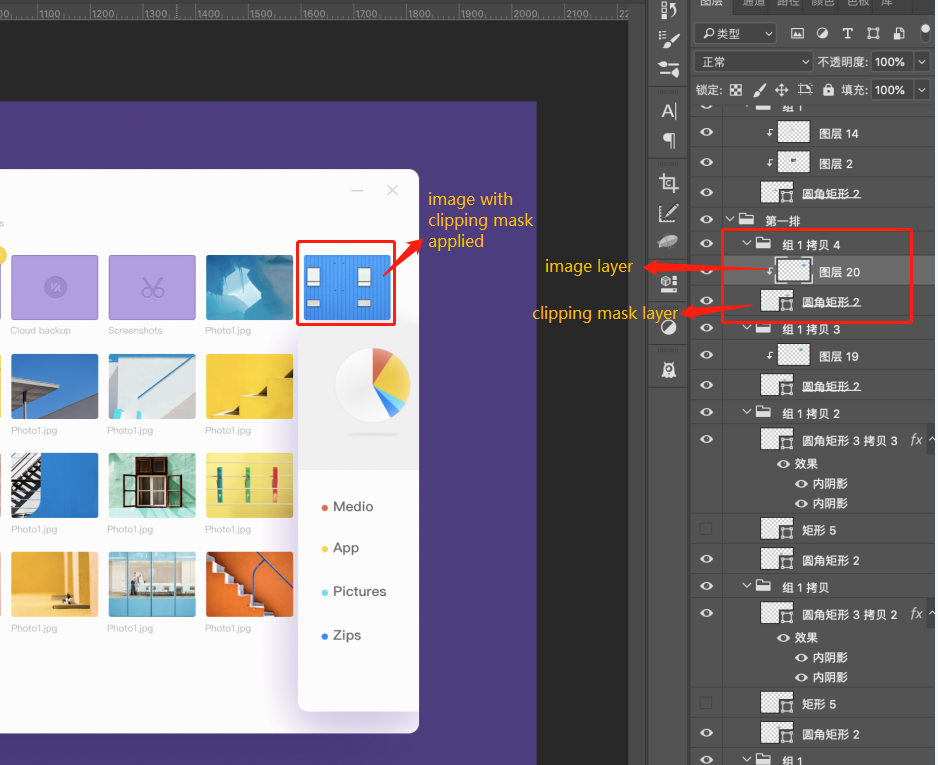Open the Adjustments half-circle panel icon
938x765 pixels.
coord(669,327)
